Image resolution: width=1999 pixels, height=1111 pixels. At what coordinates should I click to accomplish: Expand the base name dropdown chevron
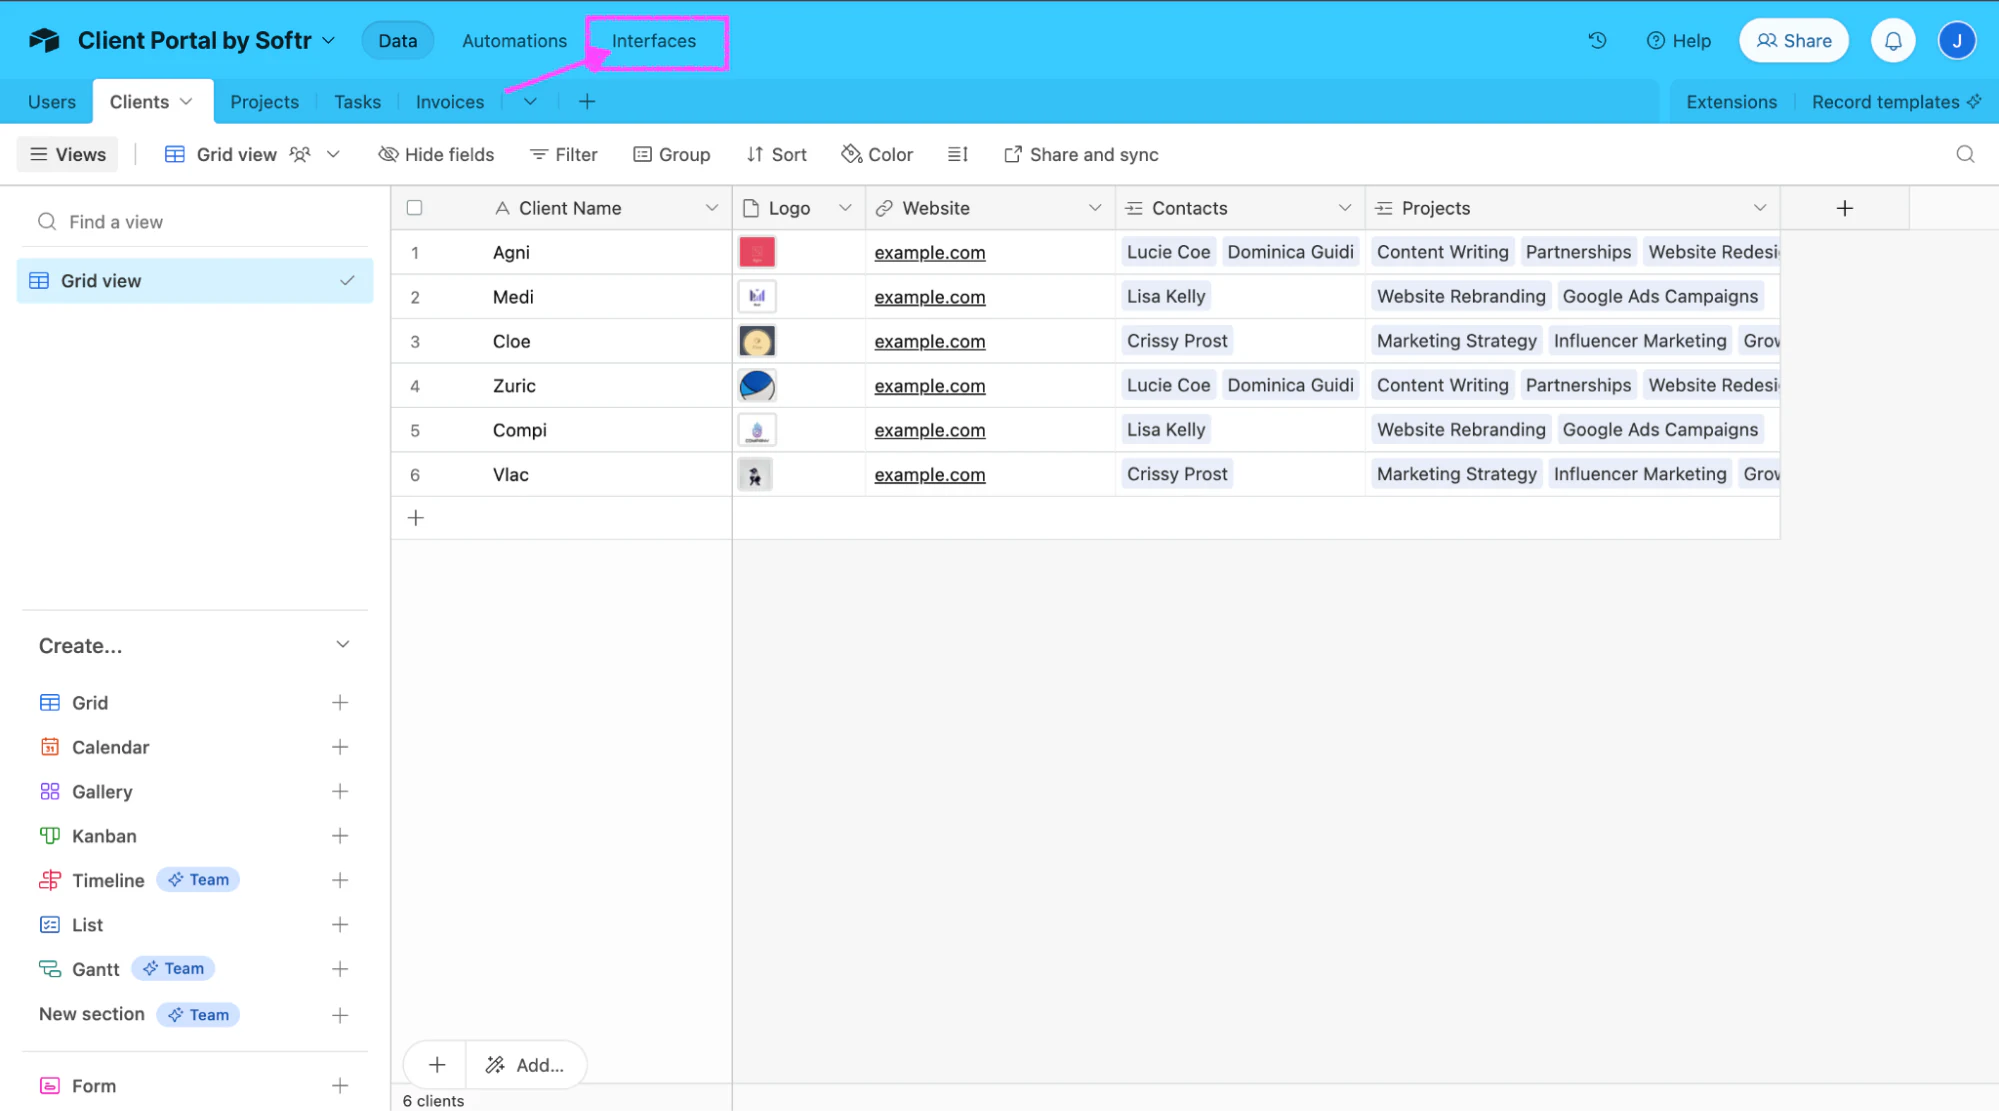329,41
